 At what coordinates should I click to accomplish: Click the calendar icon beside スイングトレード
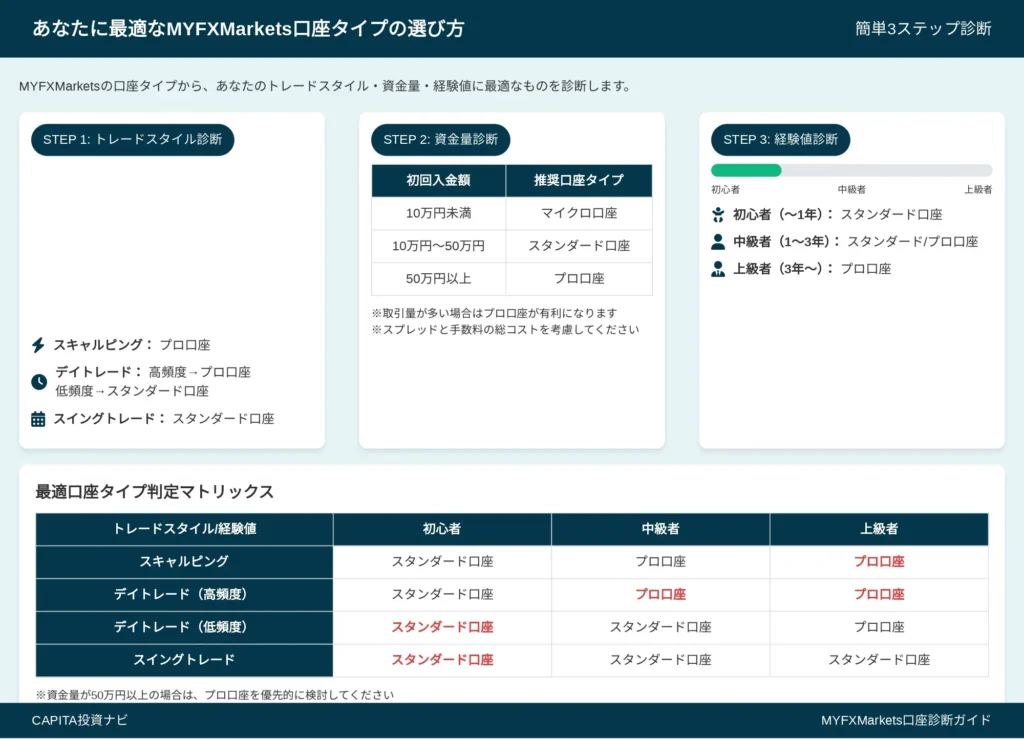[x=39, y=419]
